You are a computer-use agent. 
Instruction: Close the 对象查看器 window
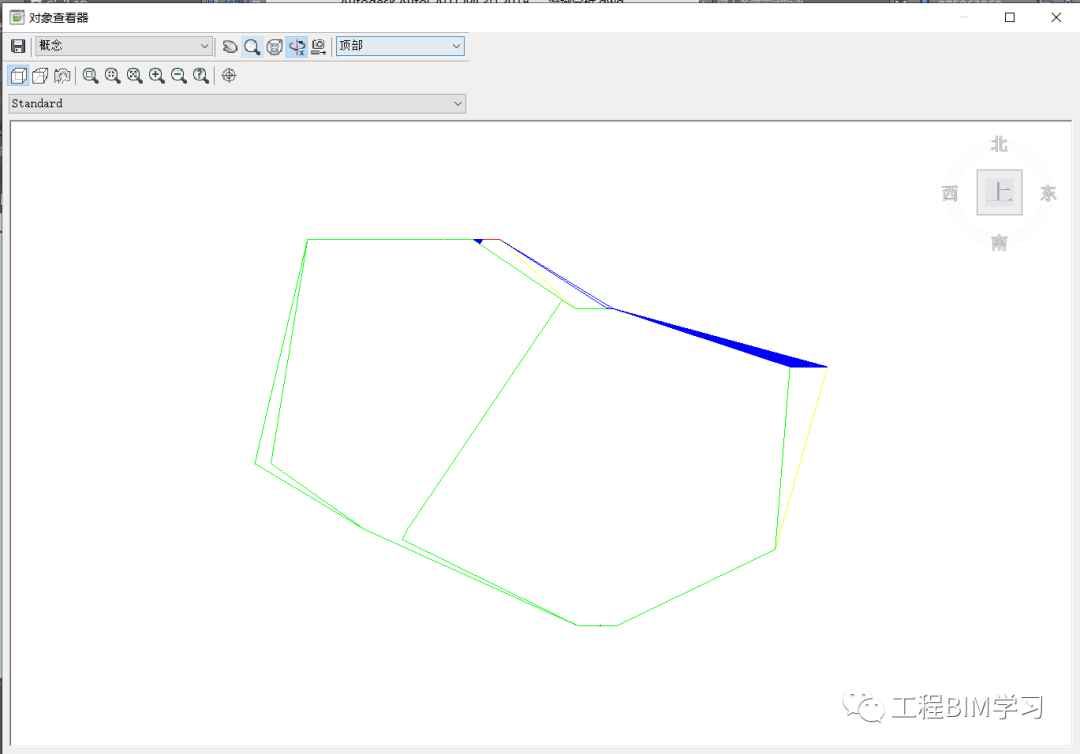(1056, 17)
